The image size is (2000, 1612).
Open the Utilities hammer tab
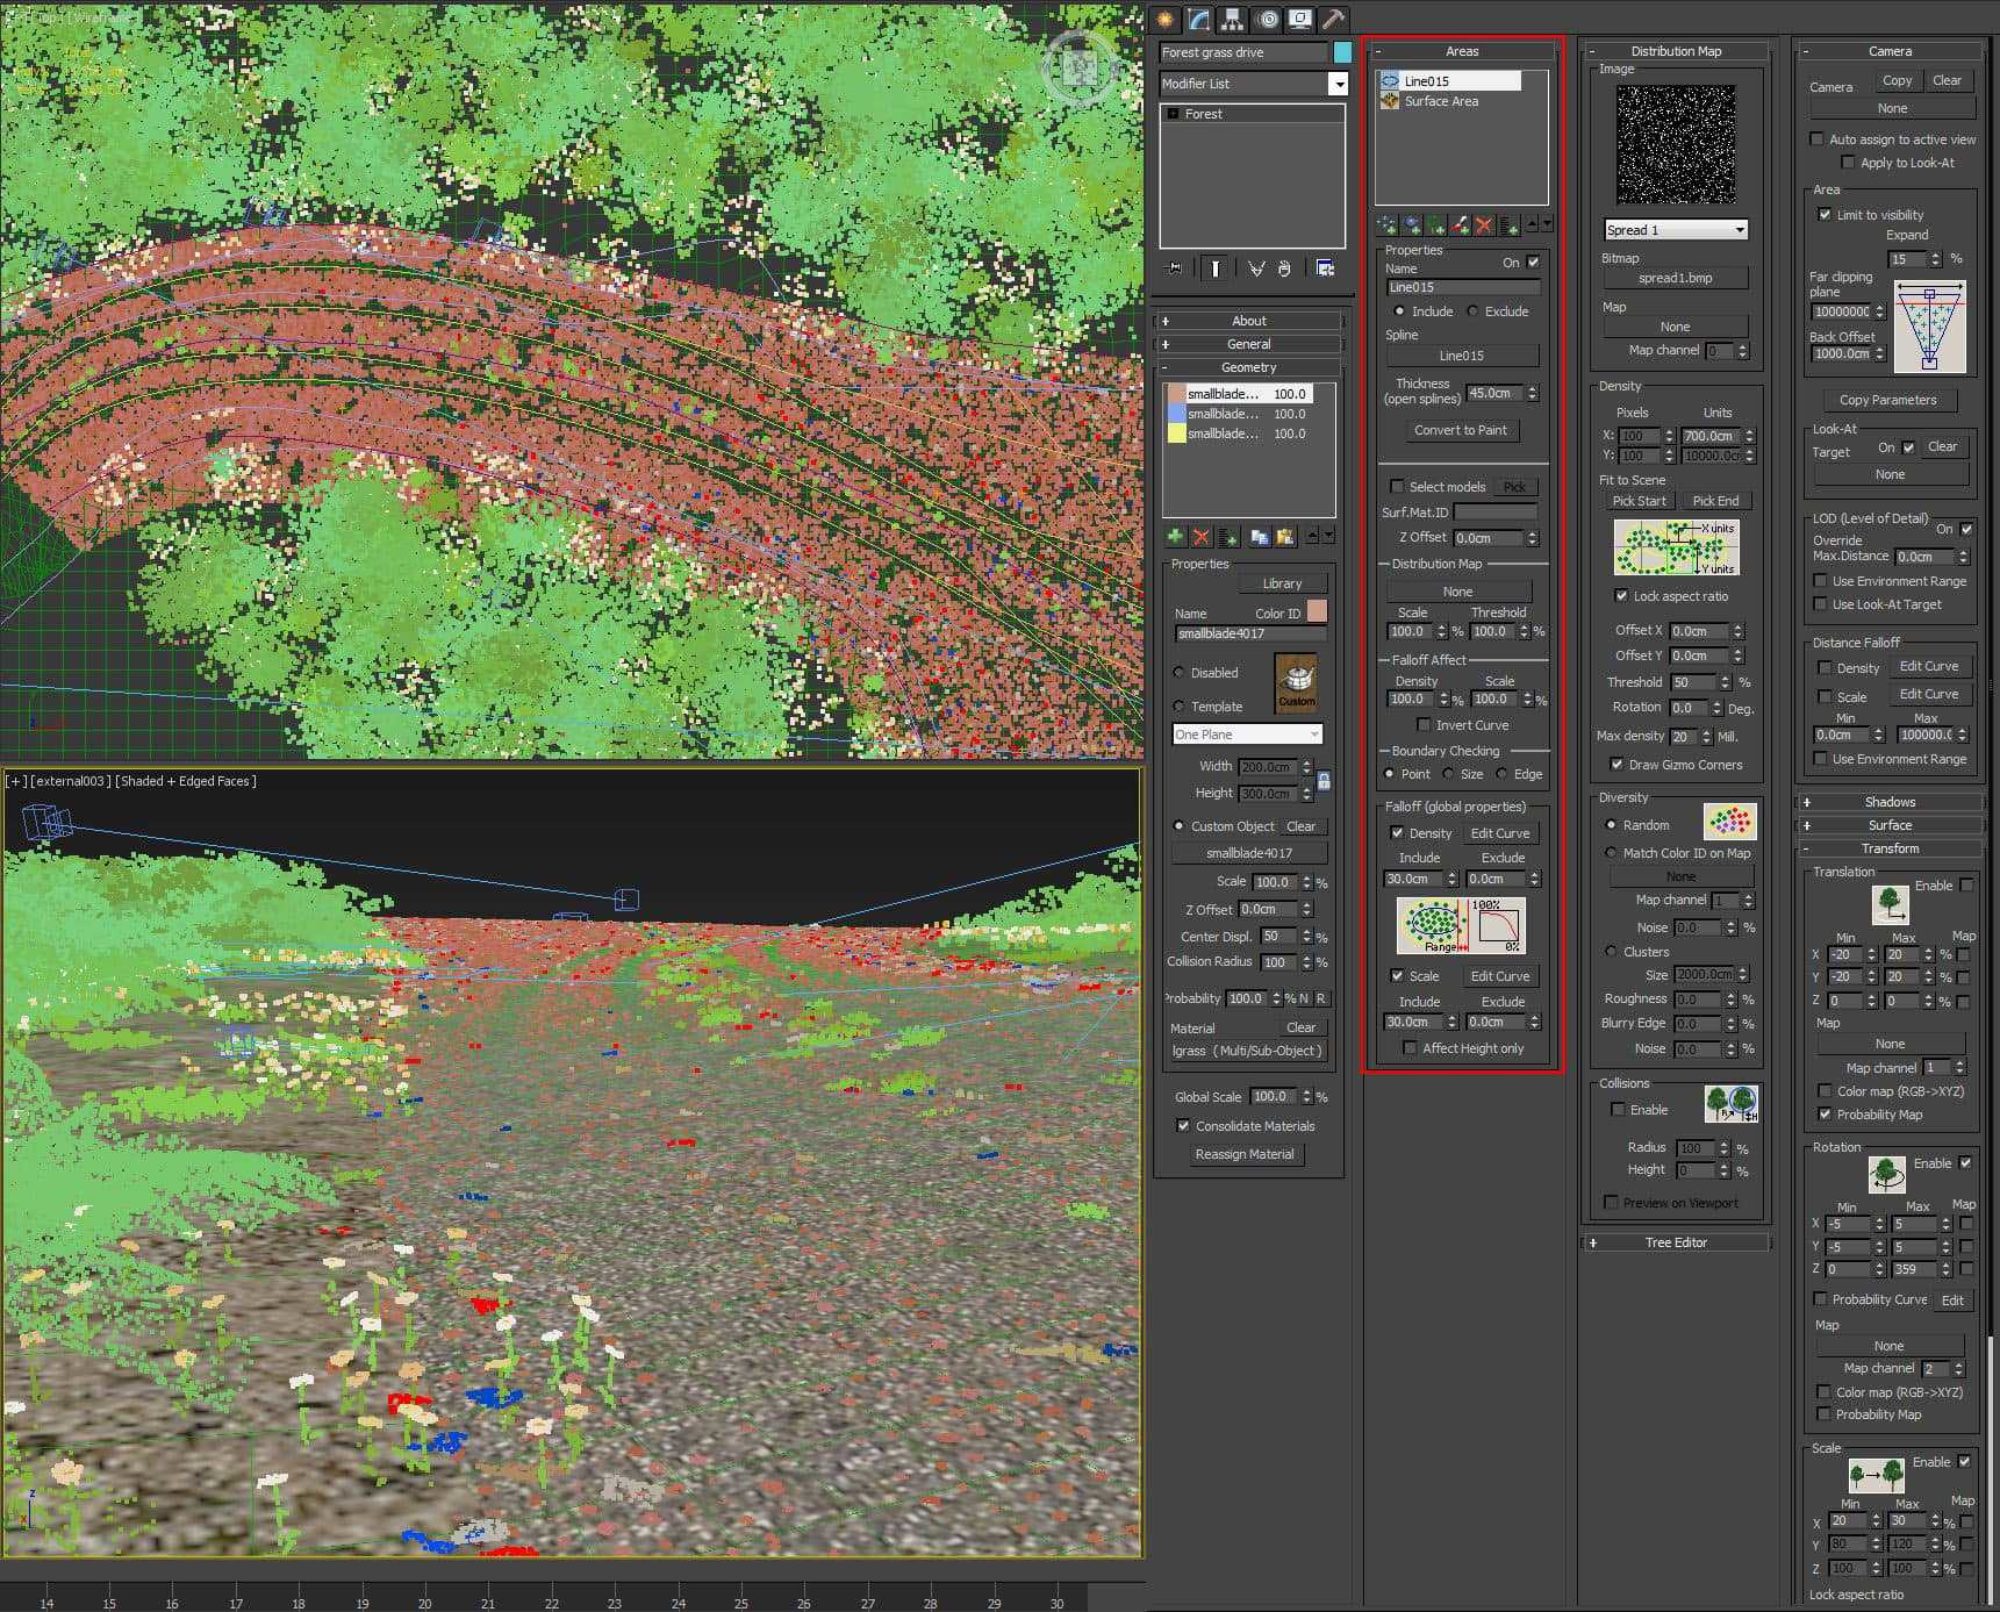tap(1333, 19)
